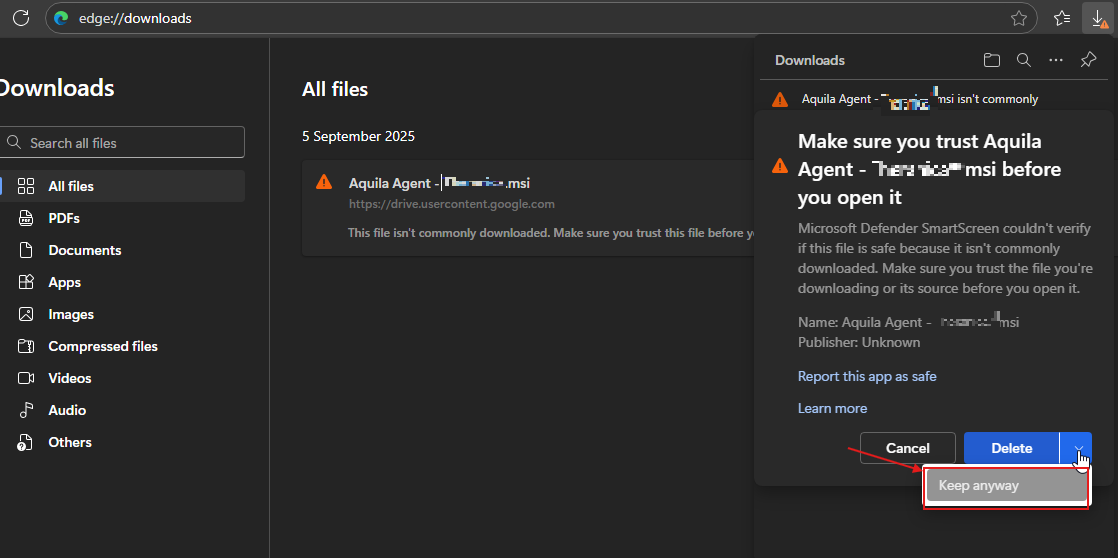1118x558 pixels.
Task: Click the favorites star in address bar
Action: tap(1019, 18)
